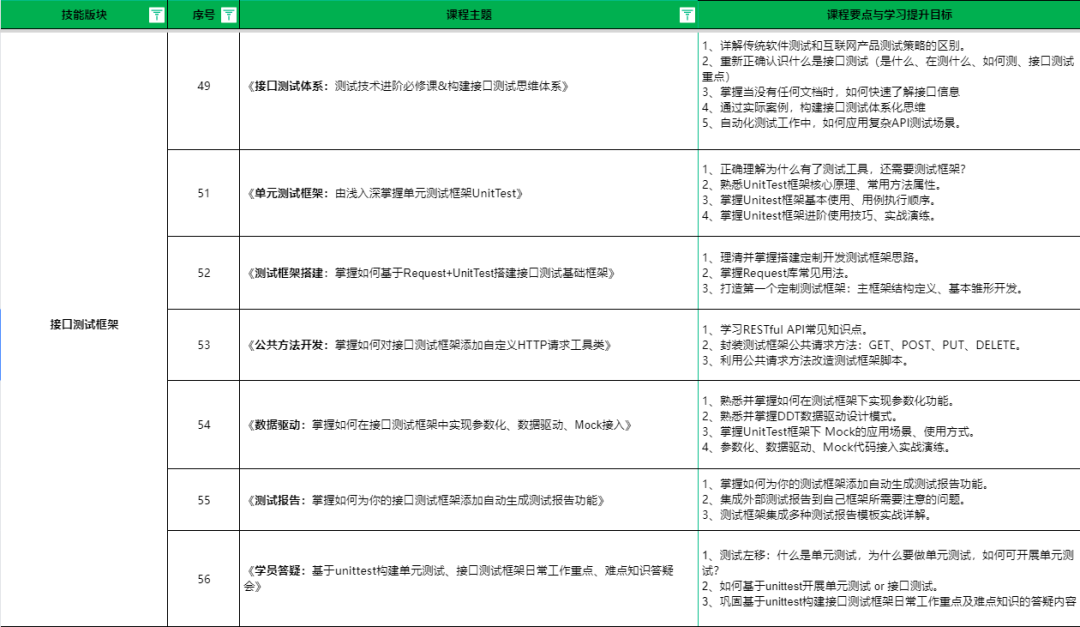Select the cell with number 53
Screen dimensions: 1080x627
coord(204,345)
